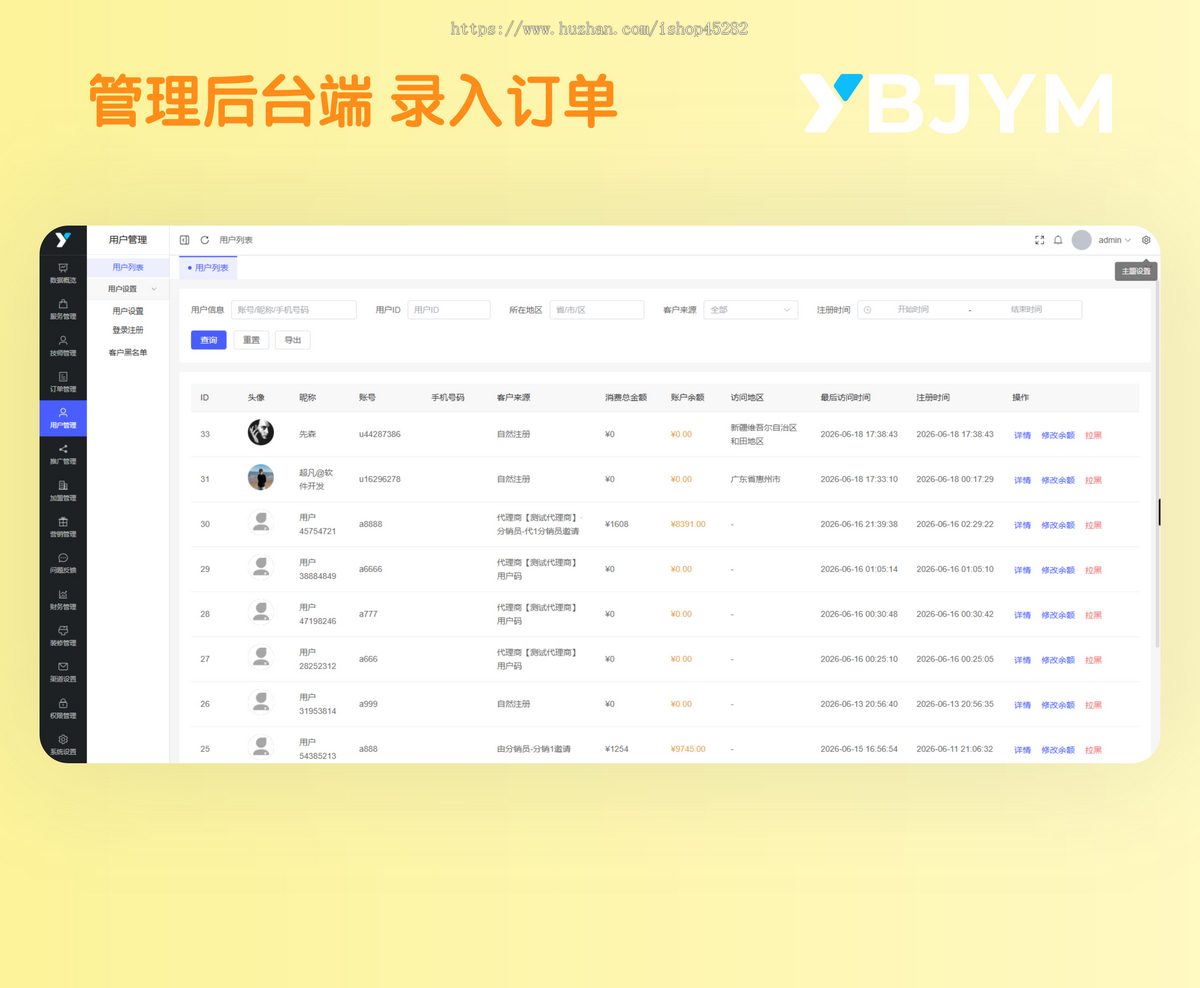Click region text 广东省惠州市
Screen dimensions: 1200x988
[756, 479]
